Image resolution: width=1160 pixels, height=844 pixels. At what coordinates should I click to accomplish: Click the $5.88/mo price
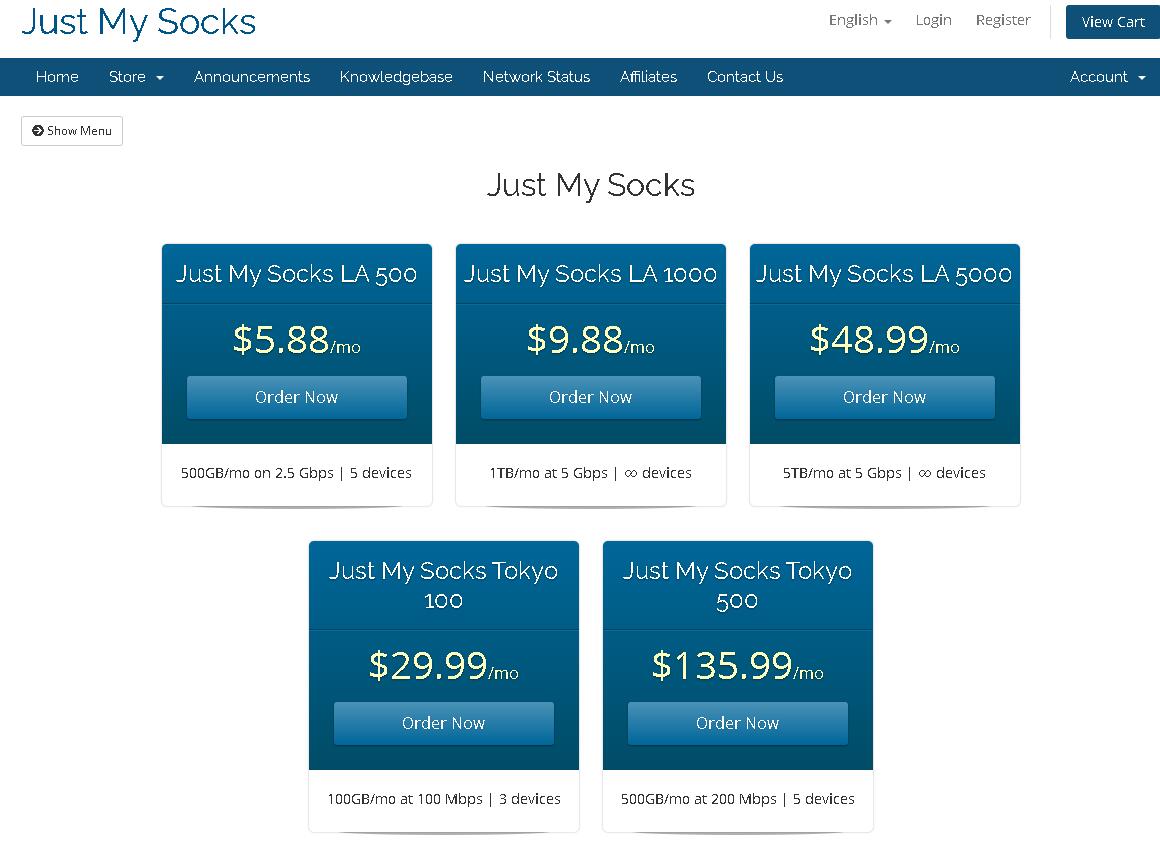point(297,340)
